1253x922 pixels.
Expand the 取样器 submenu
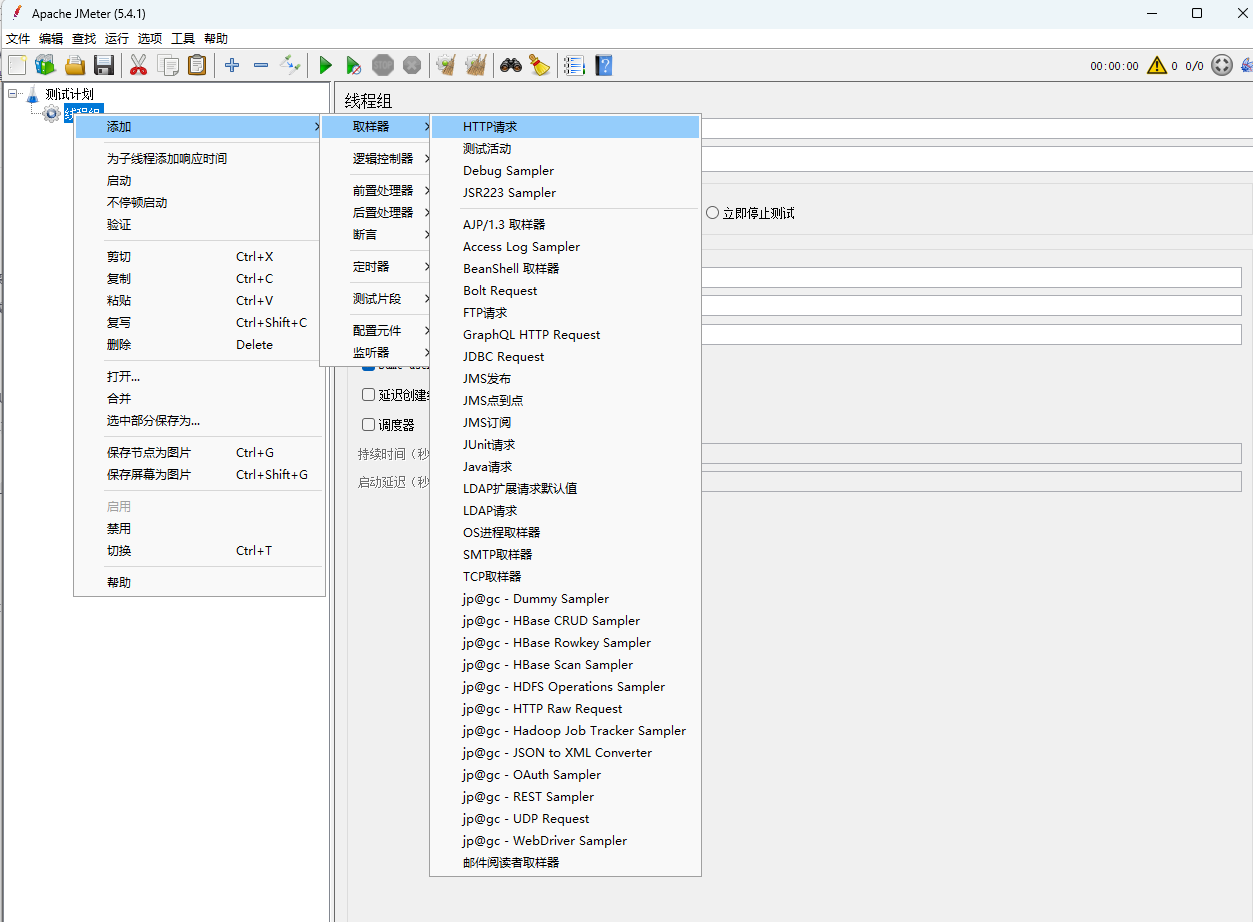[375, 126]
